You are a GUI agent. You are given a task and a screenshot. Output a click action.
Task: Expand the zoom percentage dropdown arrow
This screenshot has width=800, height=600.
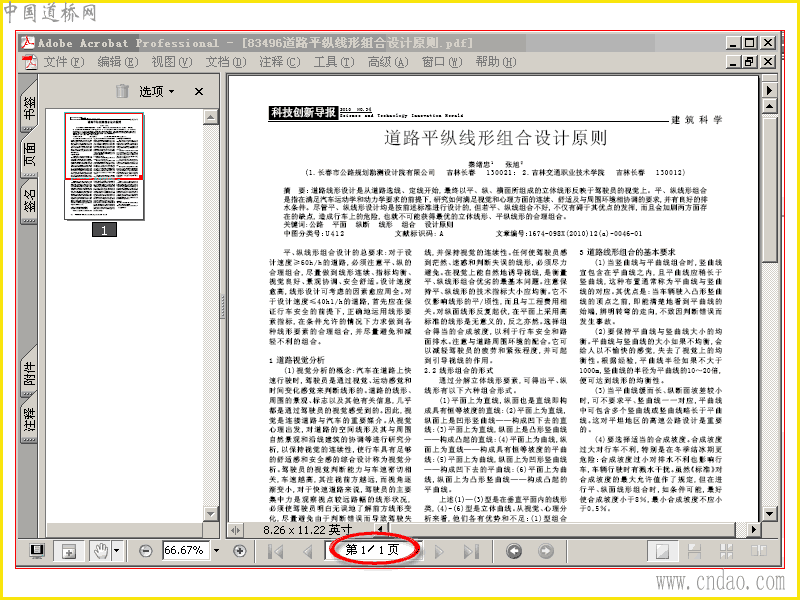click(x=216, y=551)
